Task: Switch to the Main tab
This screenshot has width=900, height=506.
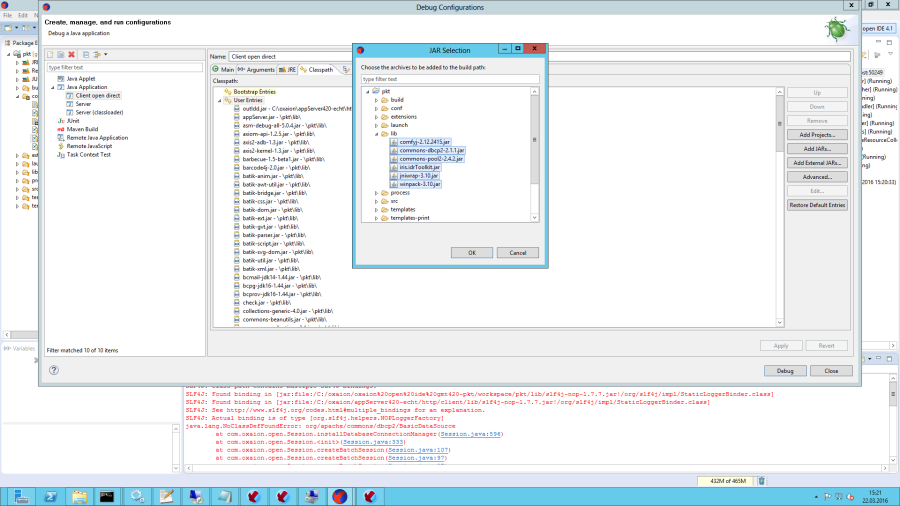Action: point(223,69)
